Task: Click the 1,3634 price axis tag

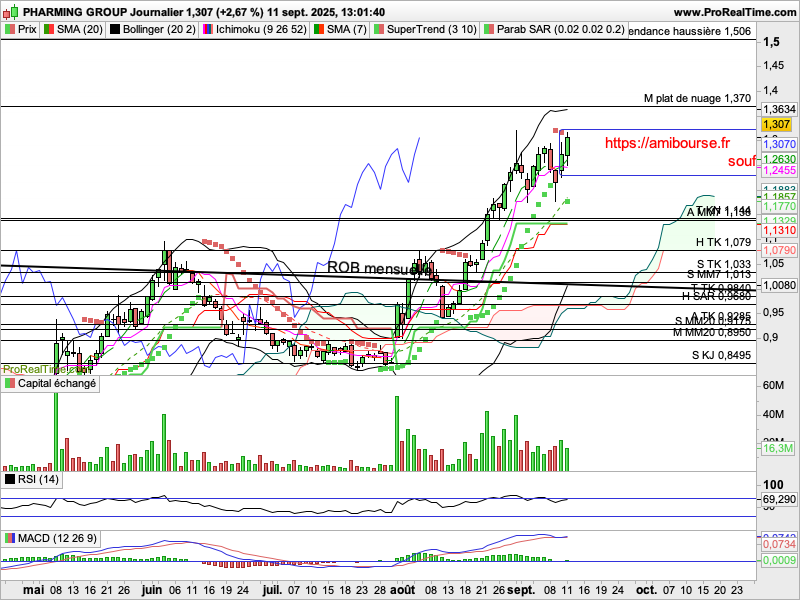Action: tap(779, 109)
